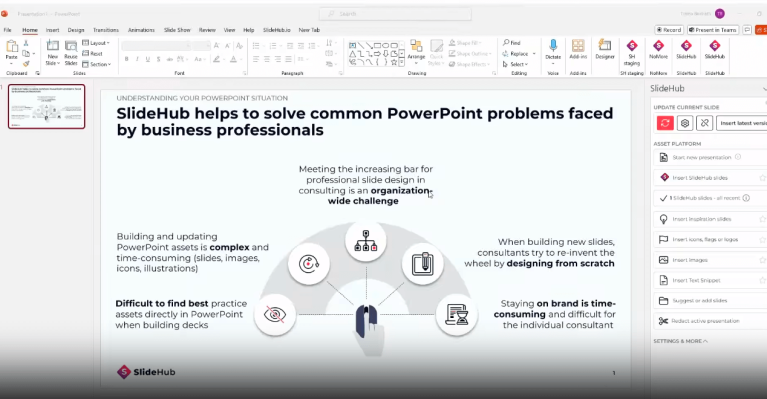The image size is (767, 399).
Task: Toggle text shadow
Action: coord(158,59)
